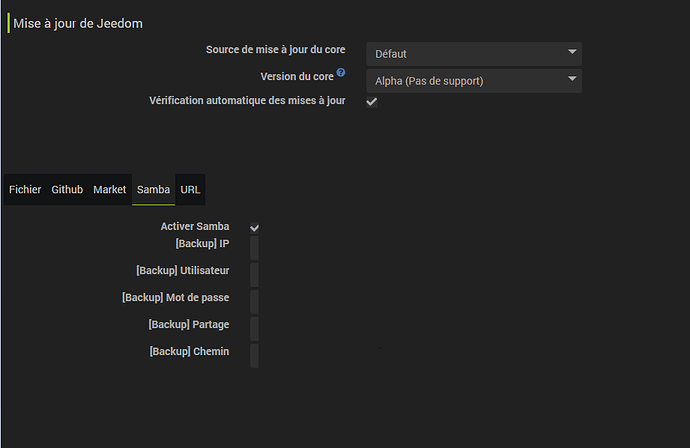The image size is (690, 448).
Task: Select the Samba tab
Action: (x=153, y=189)
